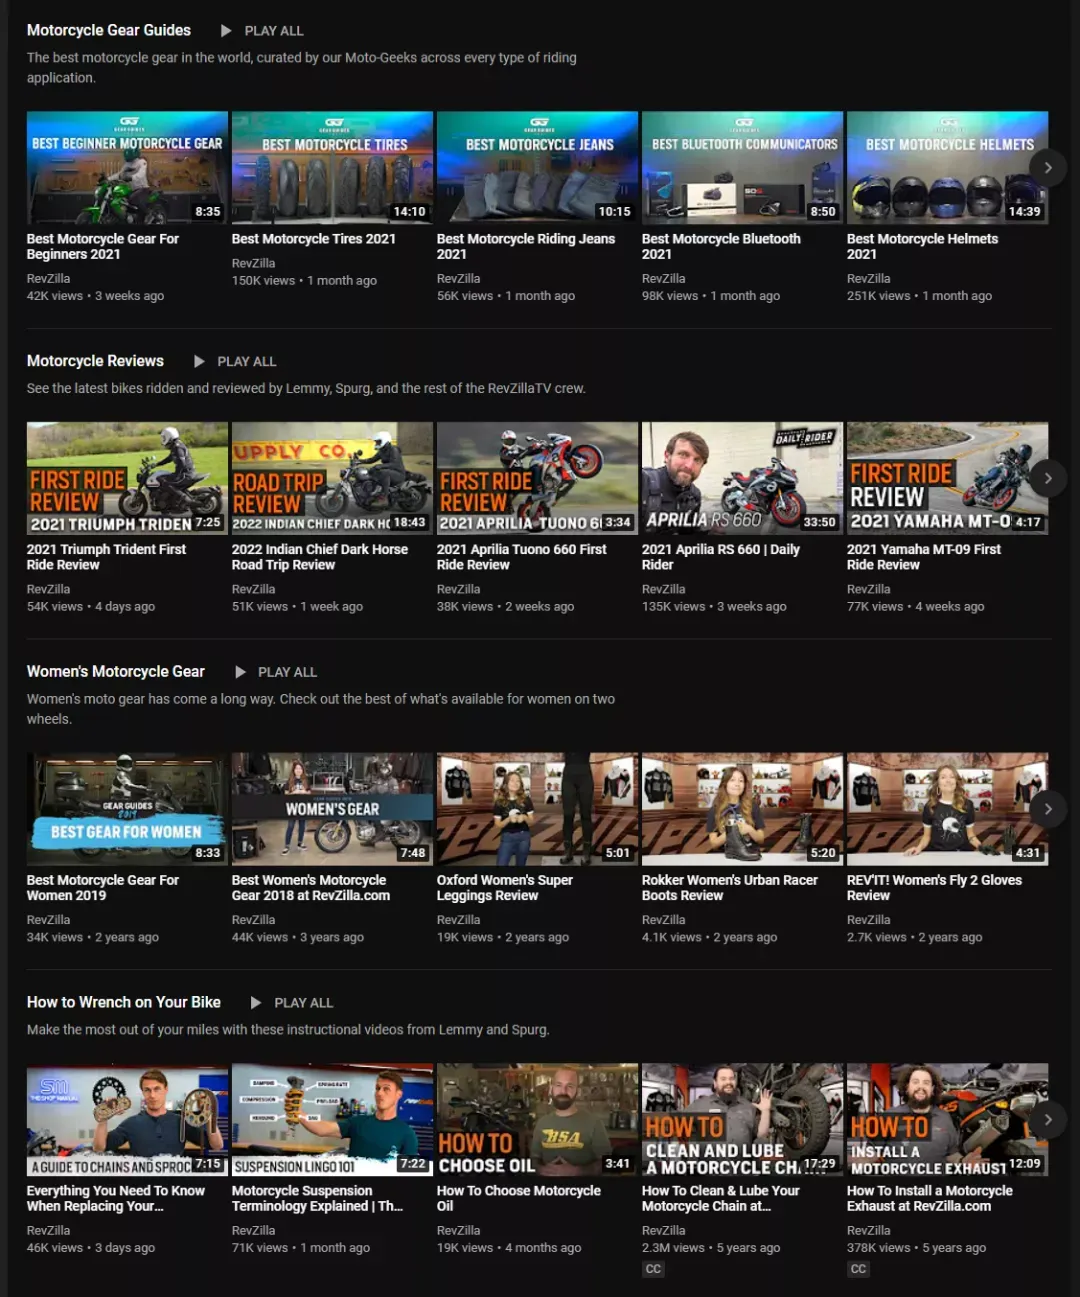This screenshot has width=1080, height=1297.
Task: Show next videos in How to Wrench row
Action: coord(1047,1120)
